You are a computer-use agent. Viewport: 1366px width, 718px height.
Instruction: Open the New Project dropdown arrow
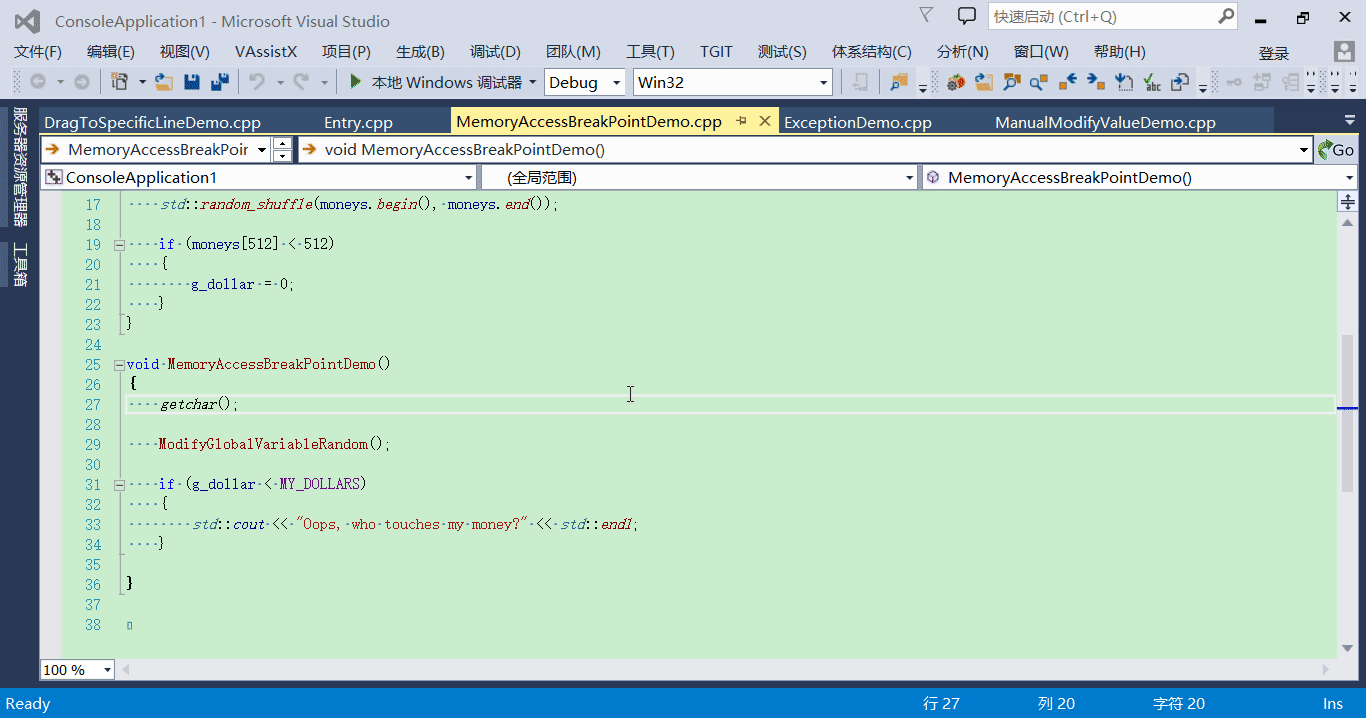click(x=142, y=82)
